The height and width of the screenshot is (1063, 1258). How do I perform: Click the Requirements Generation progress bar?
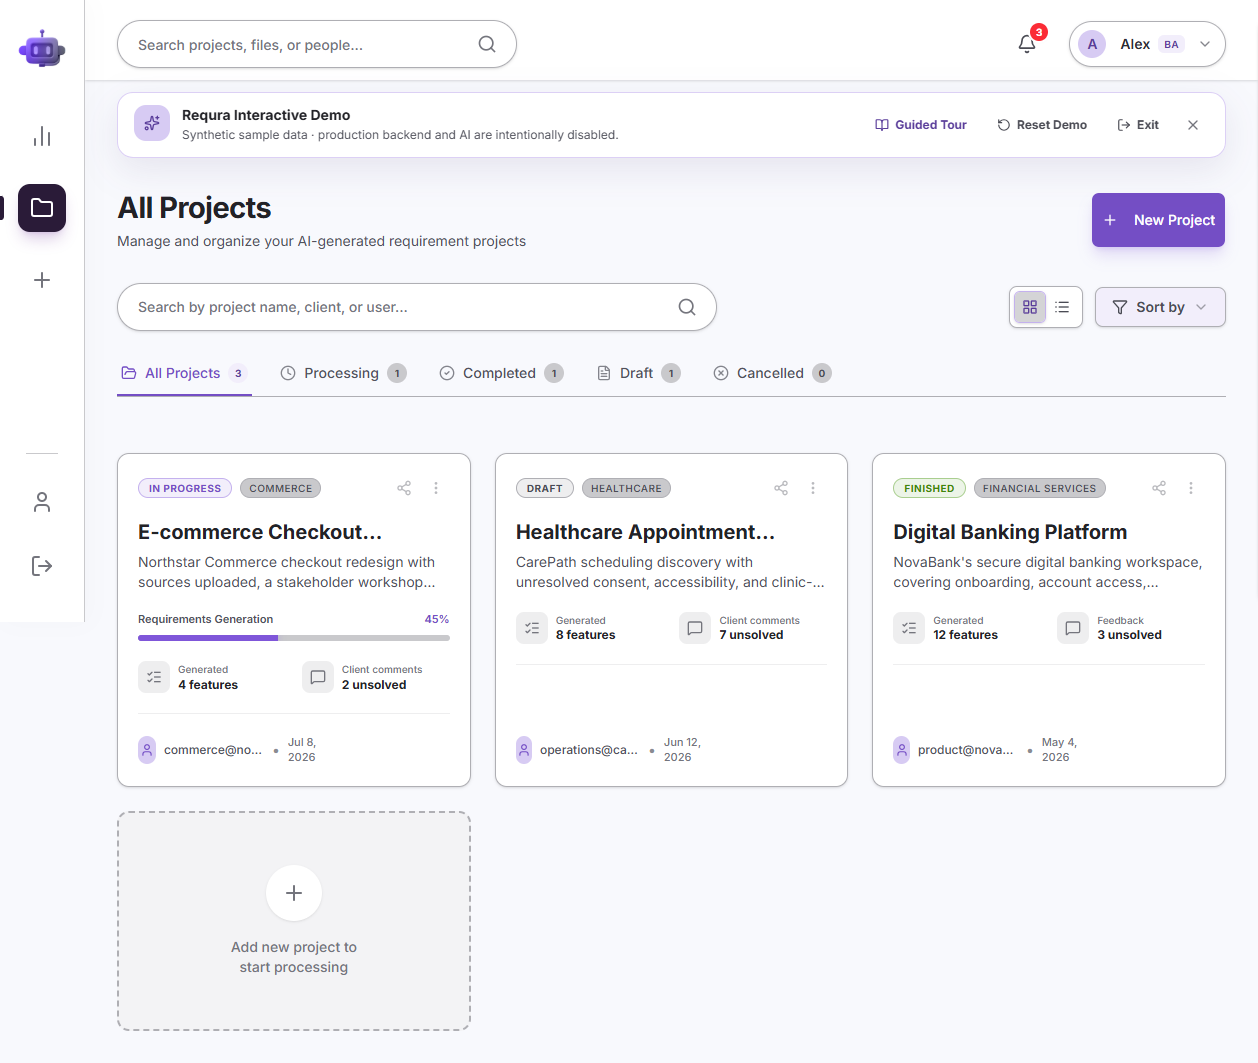294,637
